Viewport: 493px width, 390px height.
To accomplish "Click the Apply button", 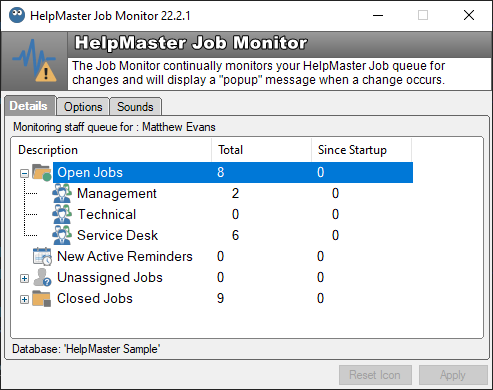I will pos(453,375).
